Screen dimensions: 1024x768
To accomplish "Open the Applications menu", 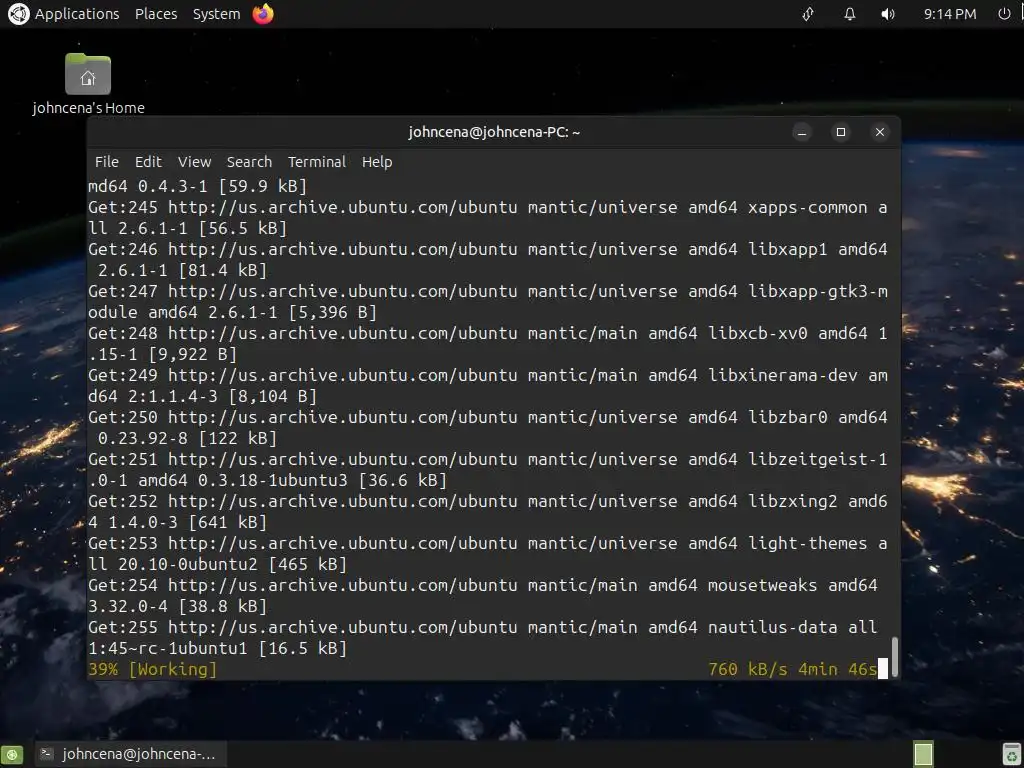I will [77, 14].
